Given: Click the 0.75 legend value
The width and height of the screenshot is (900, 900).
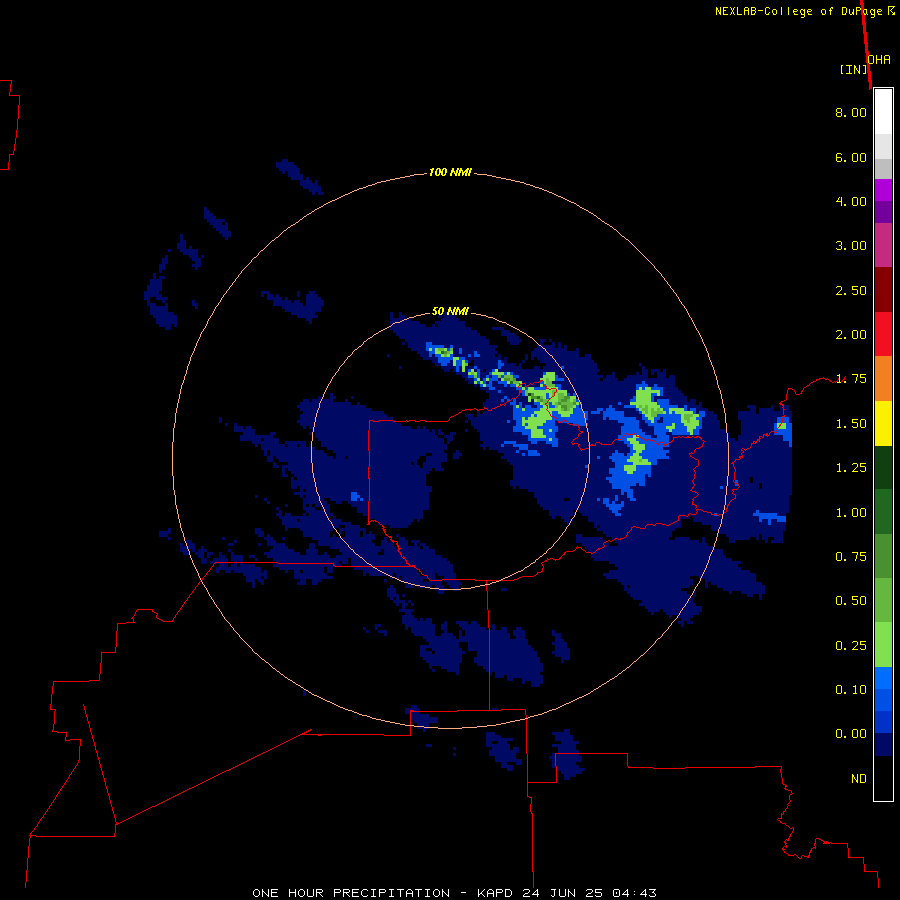Looking at the screenshot, I should [x=851, y=557].
